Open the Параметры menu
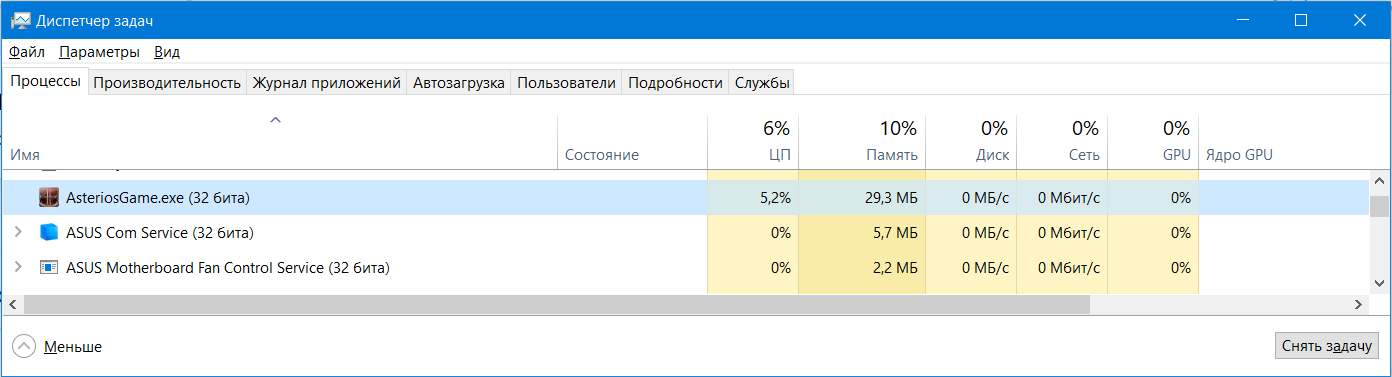The width and height of the screenshot is (1392, 377). coord(100,52)
